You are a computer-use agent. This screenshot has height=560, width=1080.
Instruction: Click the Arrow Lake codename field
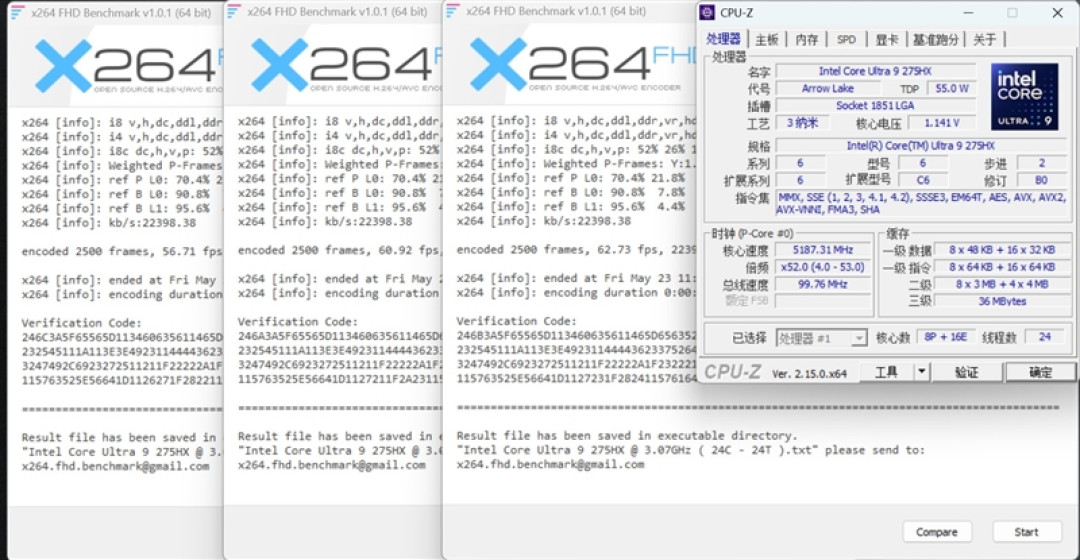[828, 88]
